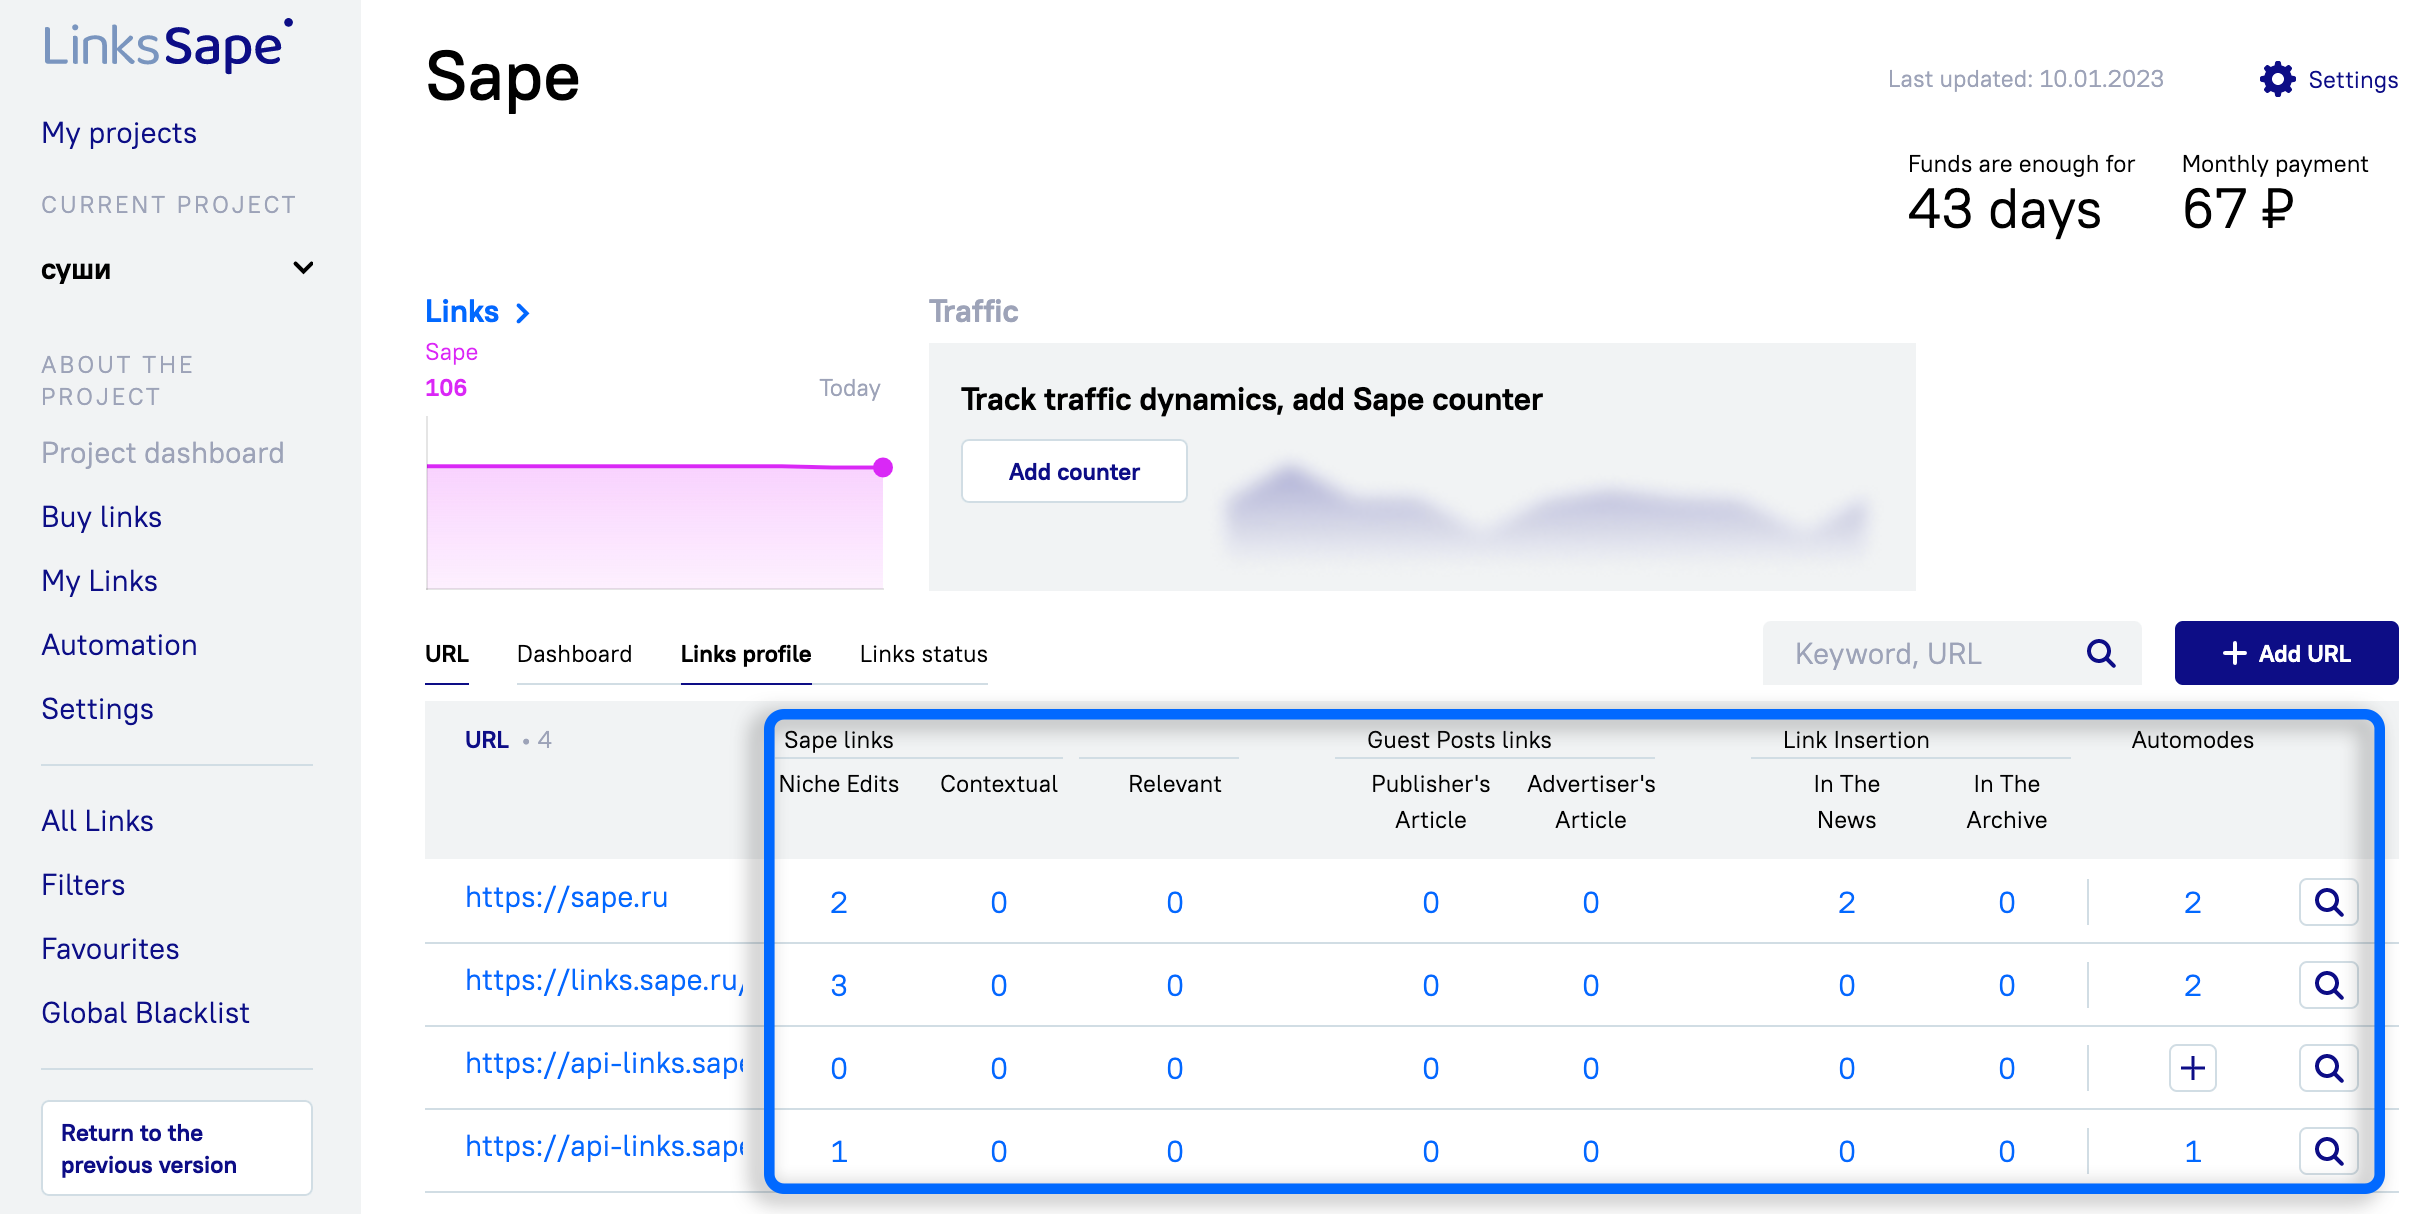Open All Links in sidebar
The width and height of the screenshot is (2418, 1214).
coord(97,821)
